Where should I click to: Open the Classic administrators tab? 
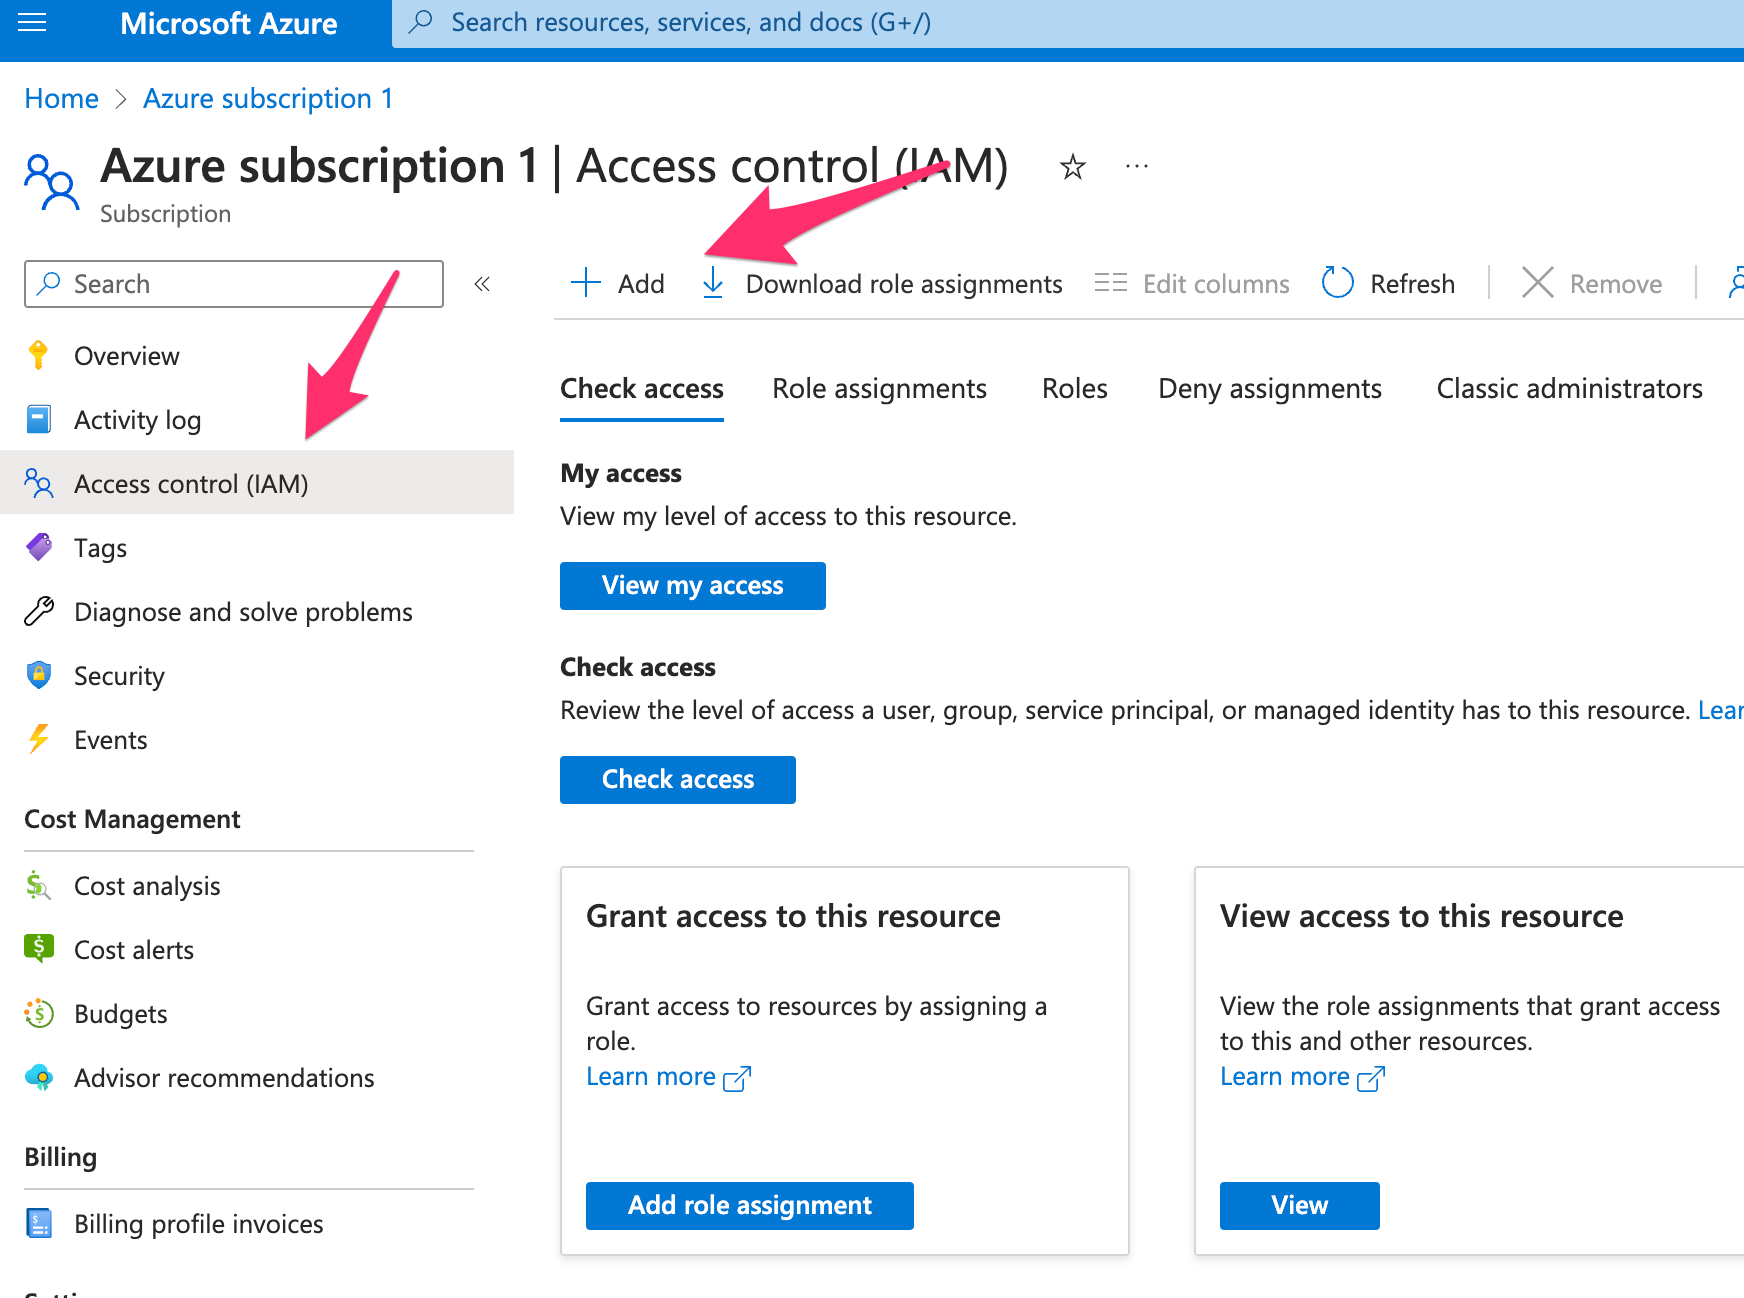point(1570,388)
